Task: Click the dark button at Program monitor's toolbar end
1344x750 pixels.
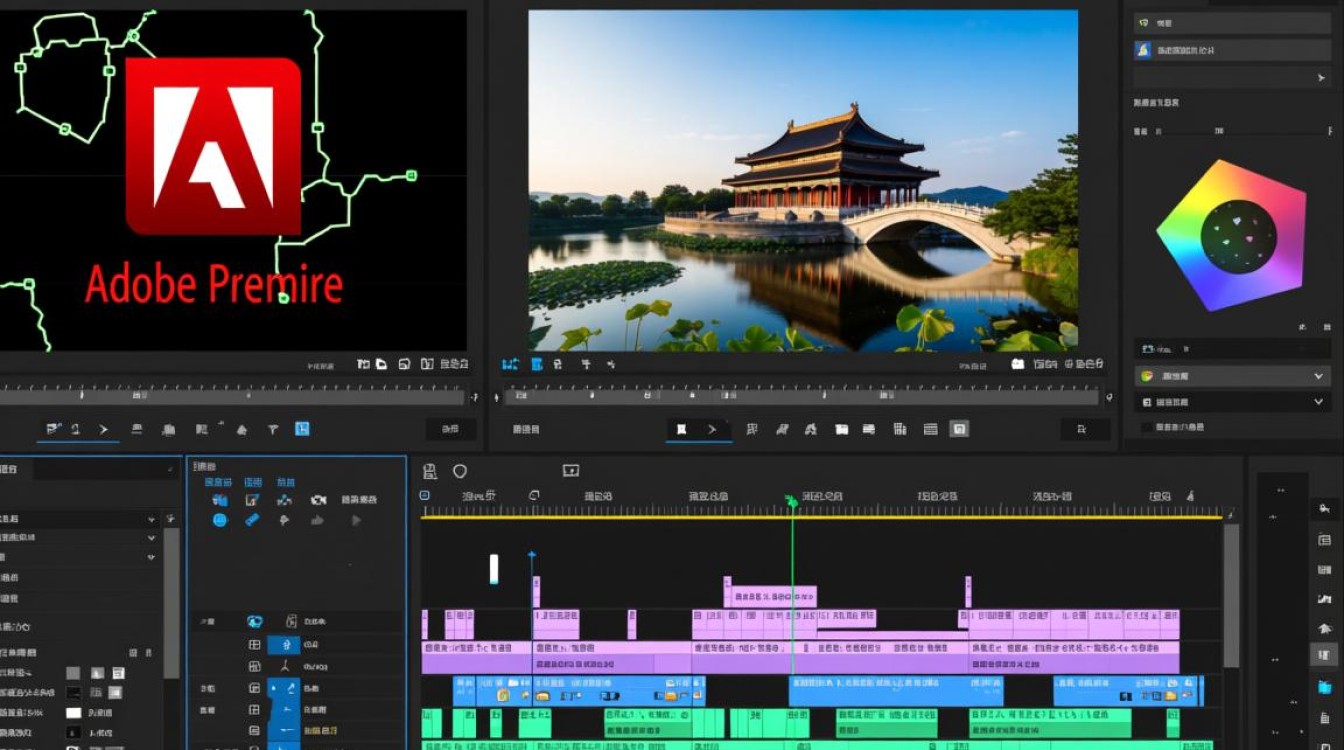Action: pos(1085,430)
